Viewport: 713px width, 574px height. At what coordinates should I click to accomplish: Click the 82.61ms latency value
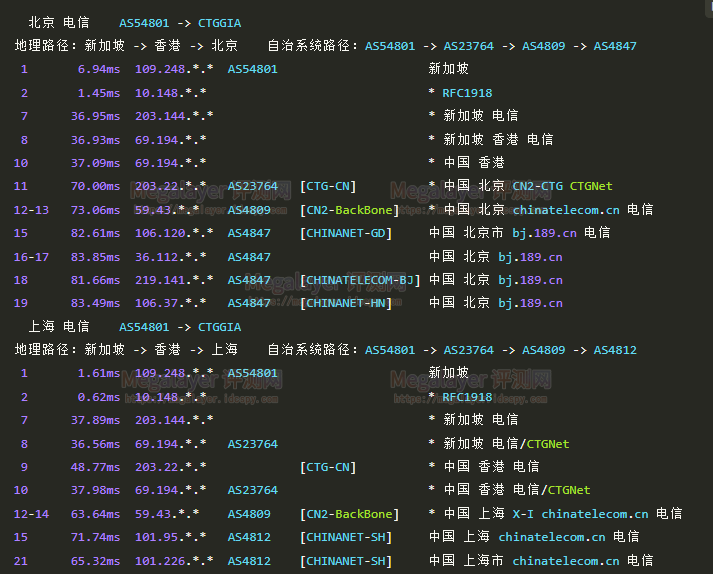coord(95,233)
